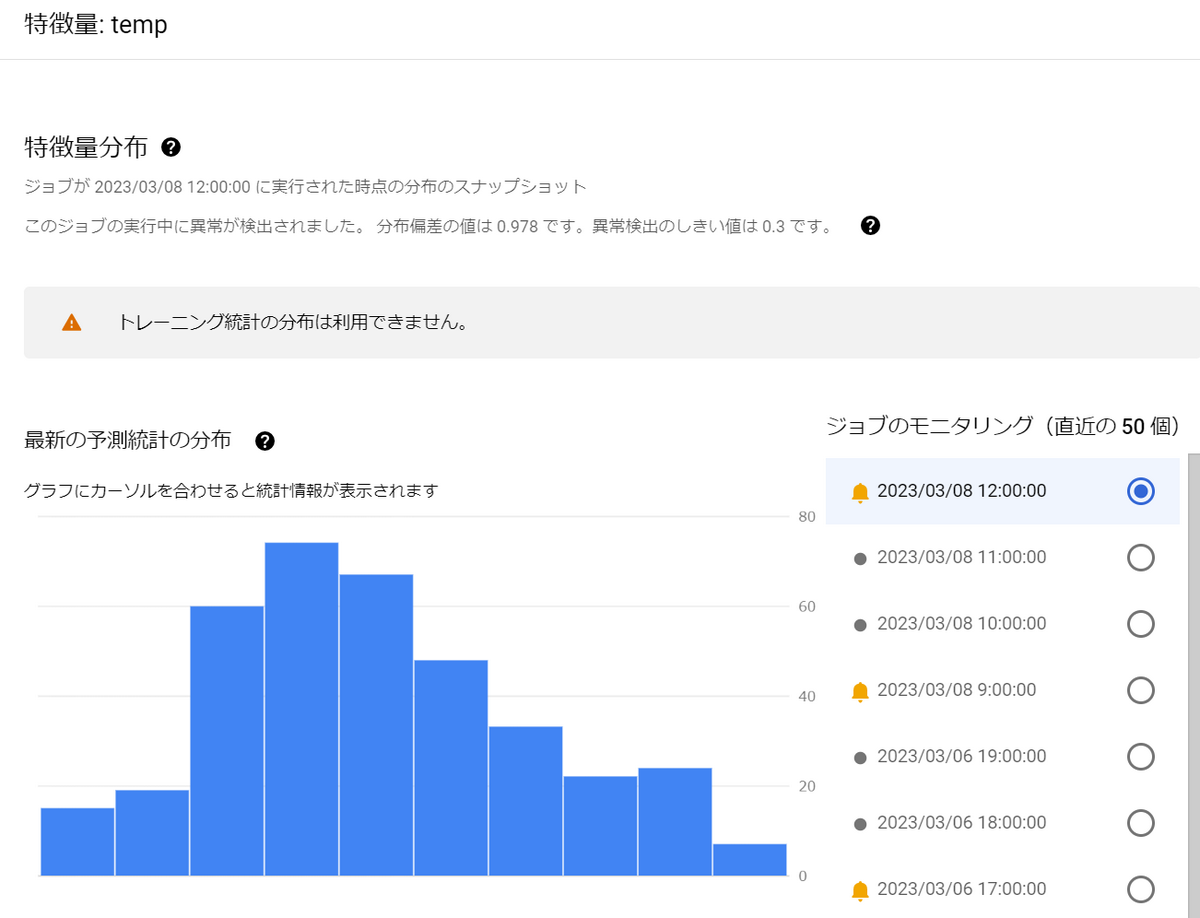Click alert bell for 2023/03/06 17:00:00 job
1200x918 pixels.
click(x=860, y=890)
